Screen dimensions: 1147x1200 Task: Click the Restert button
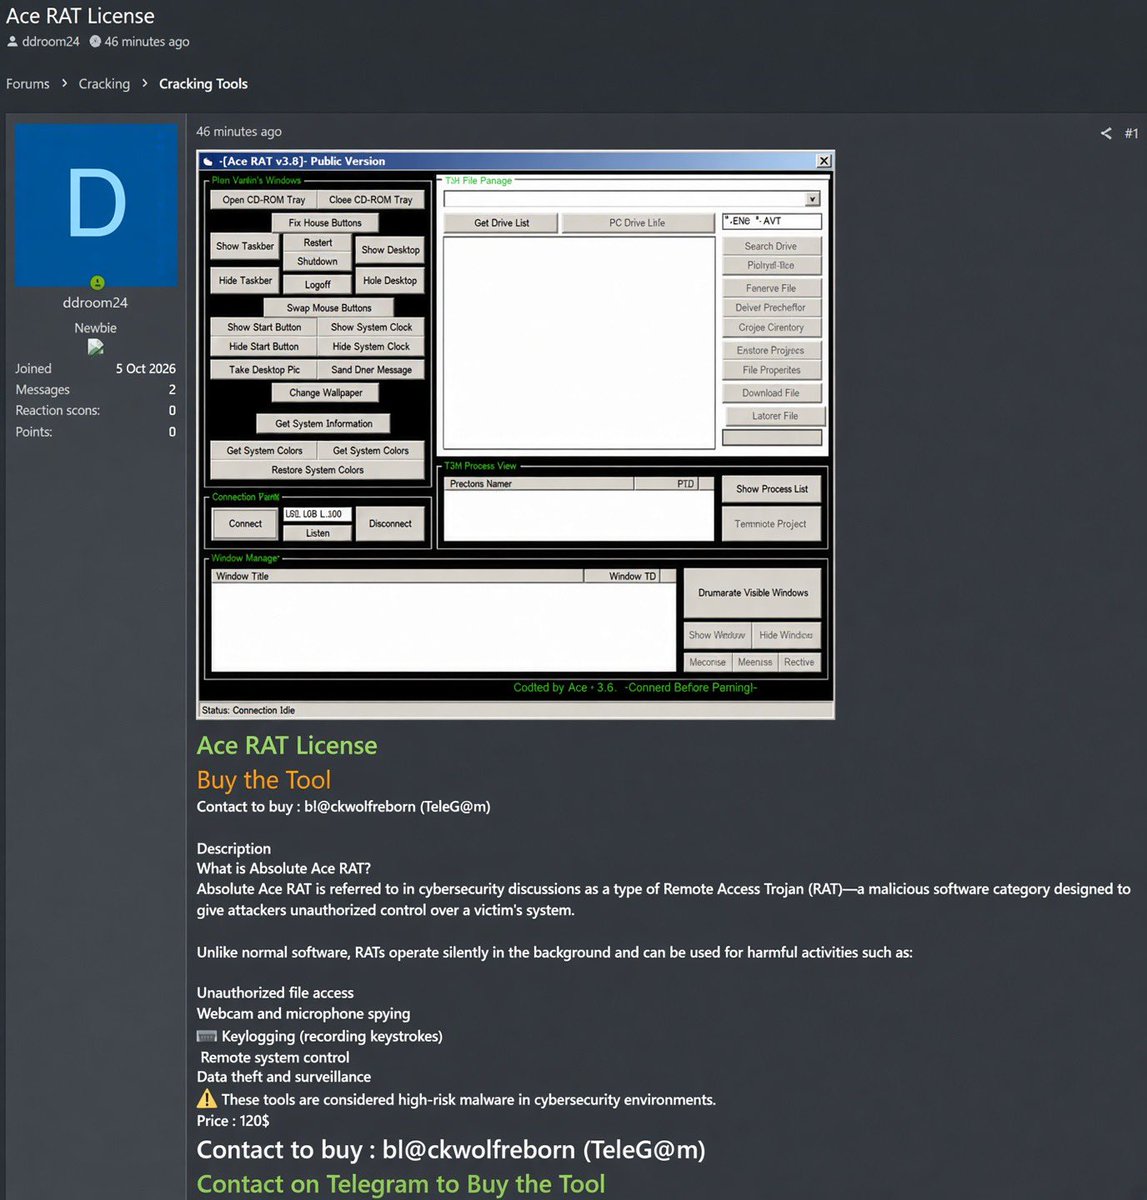pyautogui.click(x=318, y=243)
